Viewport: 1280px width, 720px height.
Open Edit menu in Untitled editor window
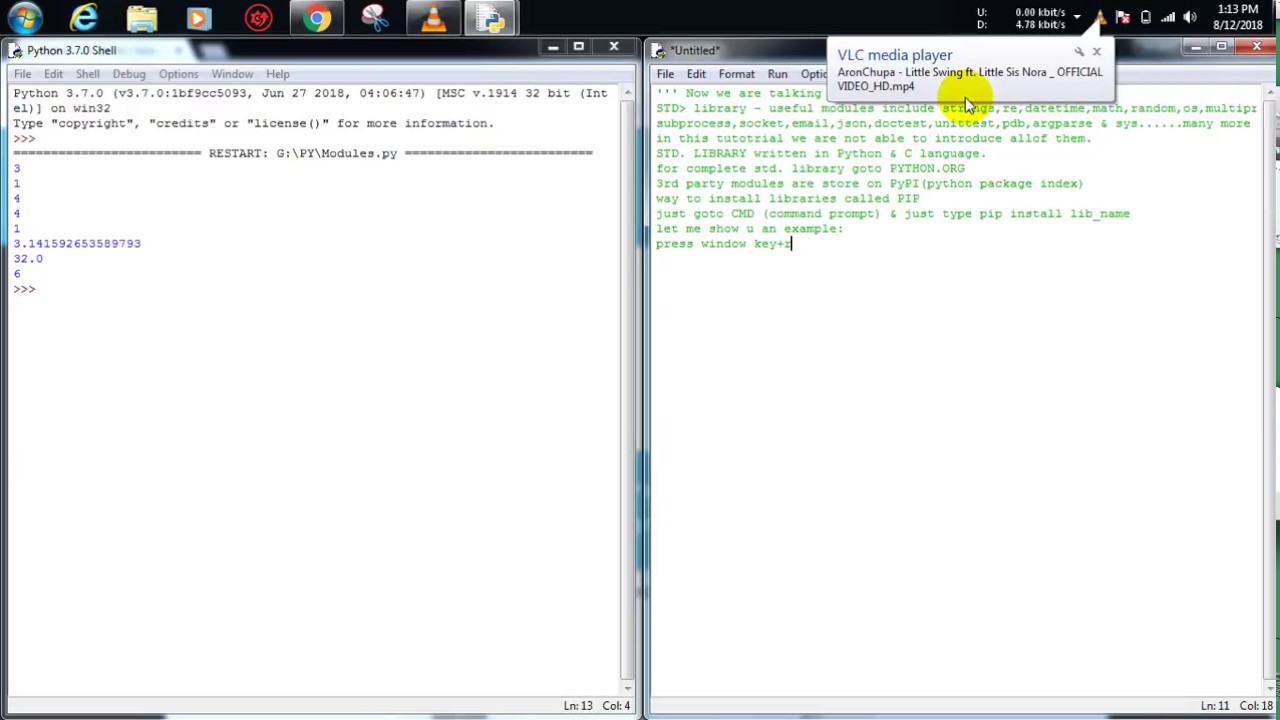(696, 74)
